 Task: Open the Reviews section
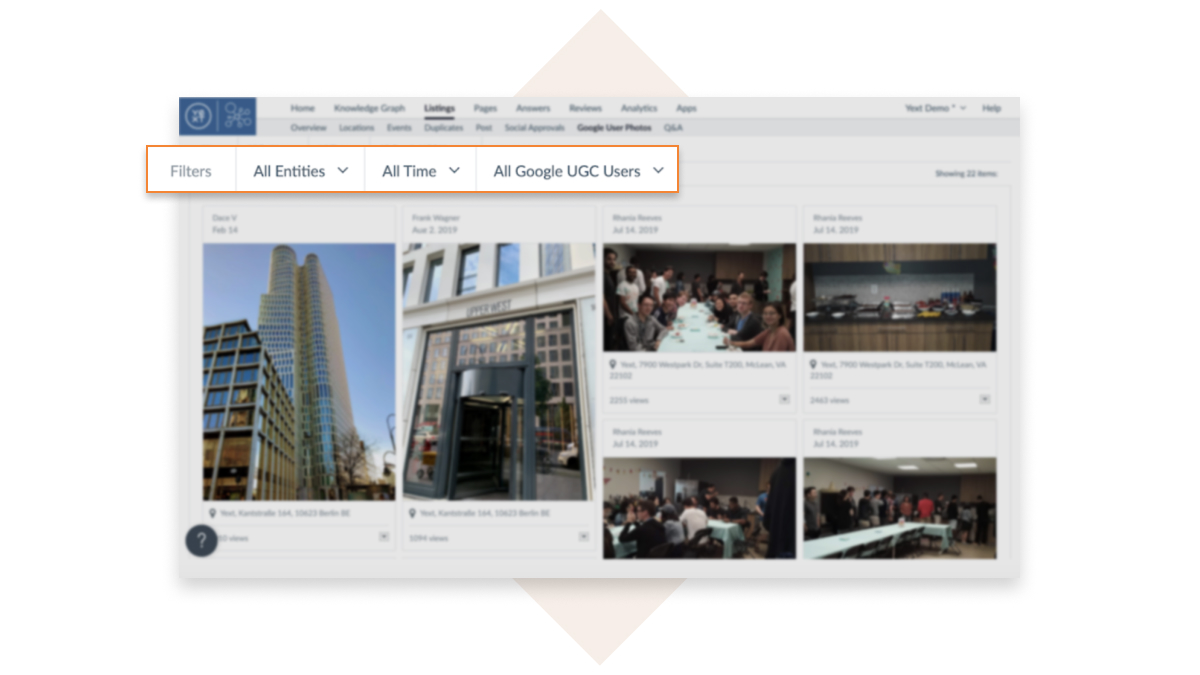point(585,108)
